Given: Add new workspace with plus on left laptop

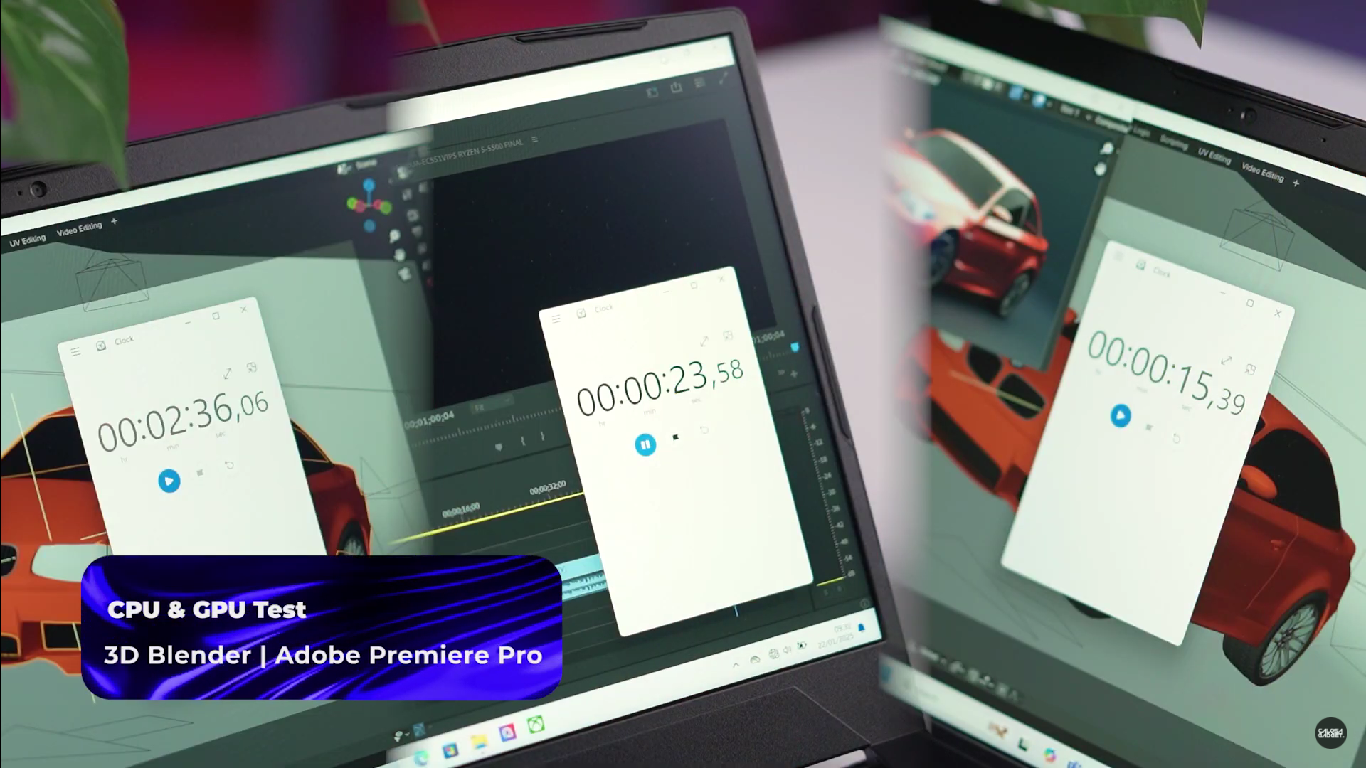Looking at the screenshot, I should pos(114,221).
